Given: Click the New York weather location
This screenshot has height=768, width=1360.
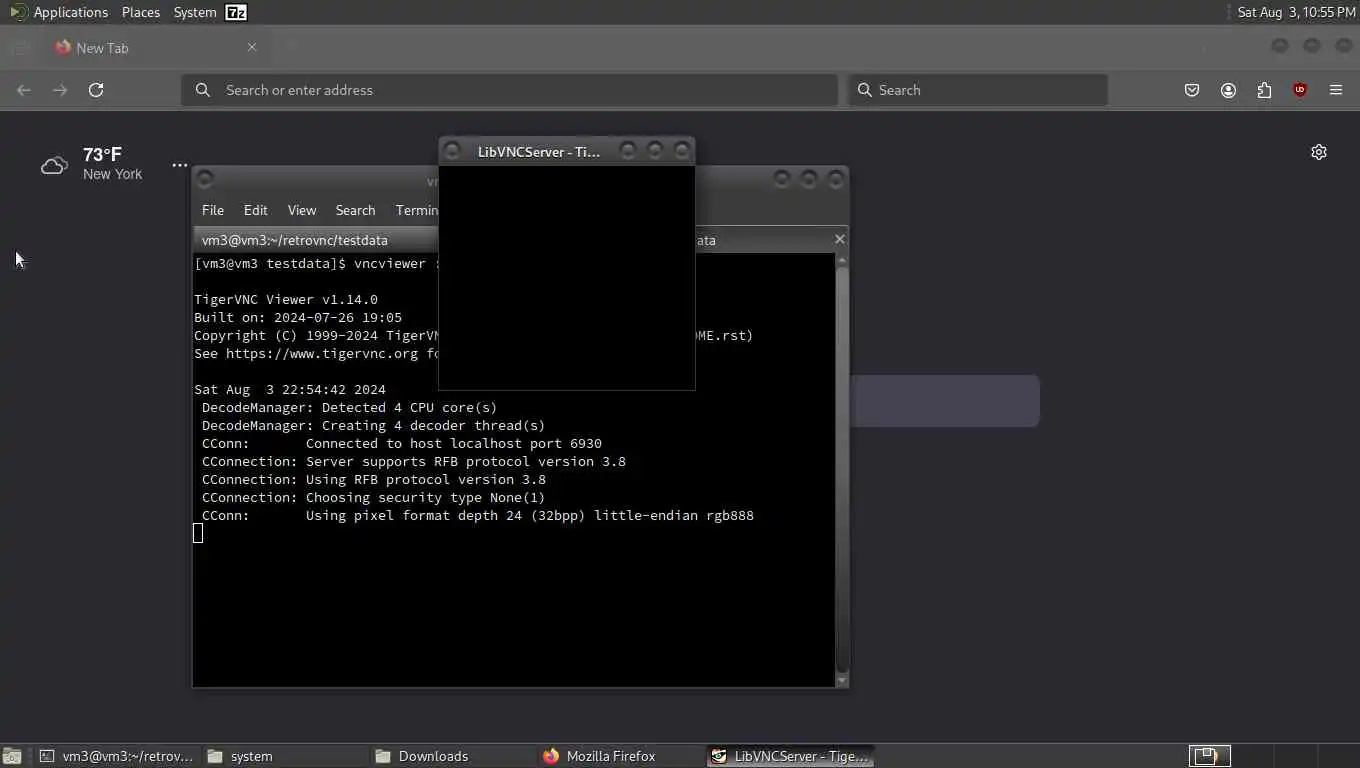Looking at the screenshot, I should (112, 174).
